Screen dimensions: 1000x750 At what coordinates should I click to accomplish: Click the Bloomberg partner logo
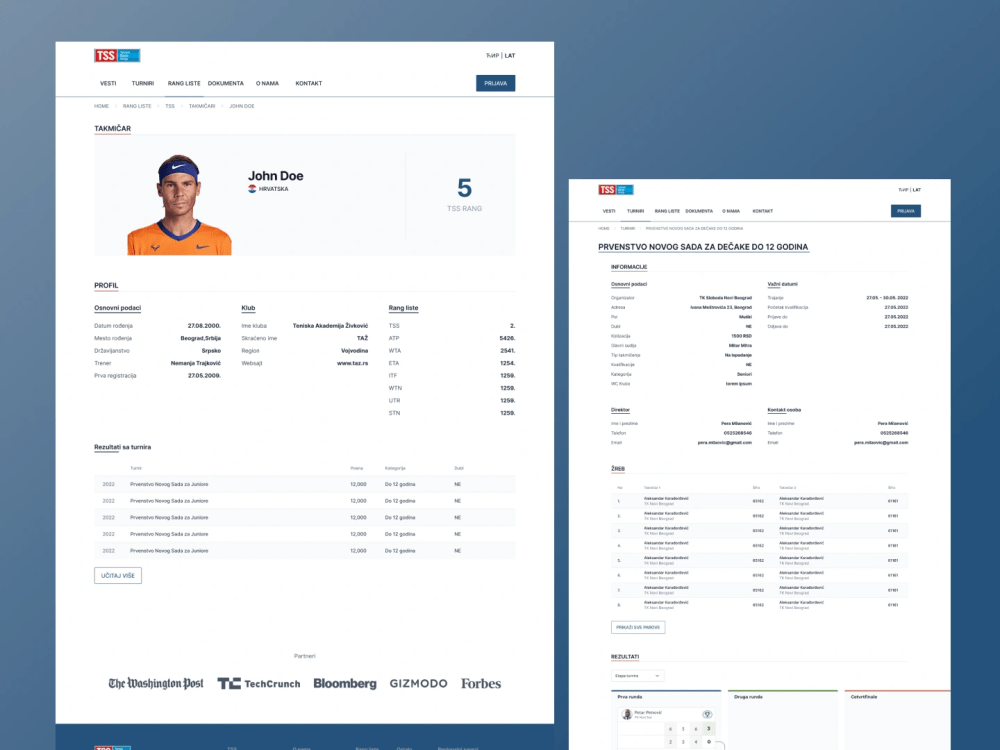coord(345,683)
